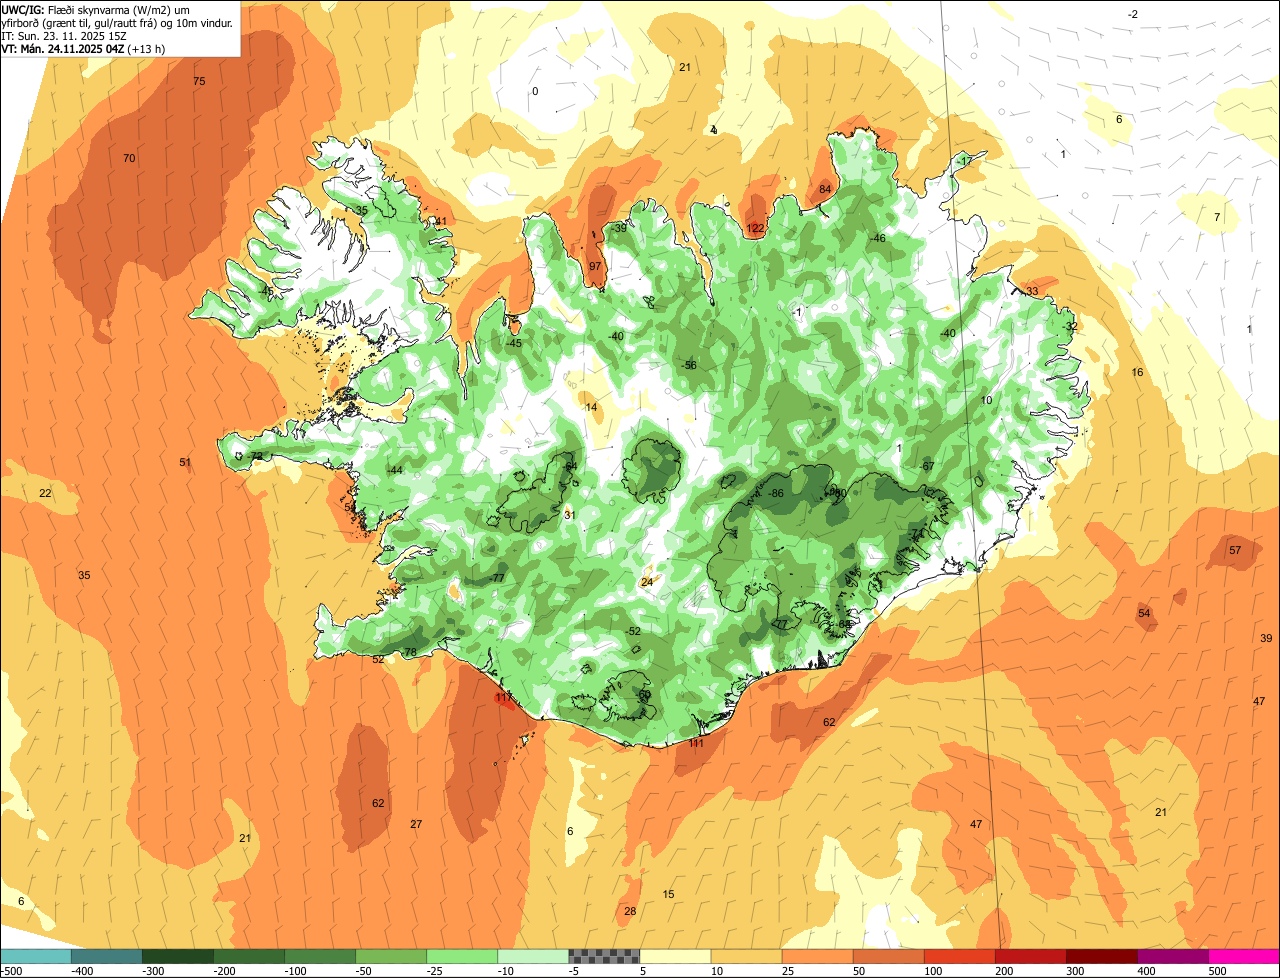Click the map value '41'

pos(441,221)
